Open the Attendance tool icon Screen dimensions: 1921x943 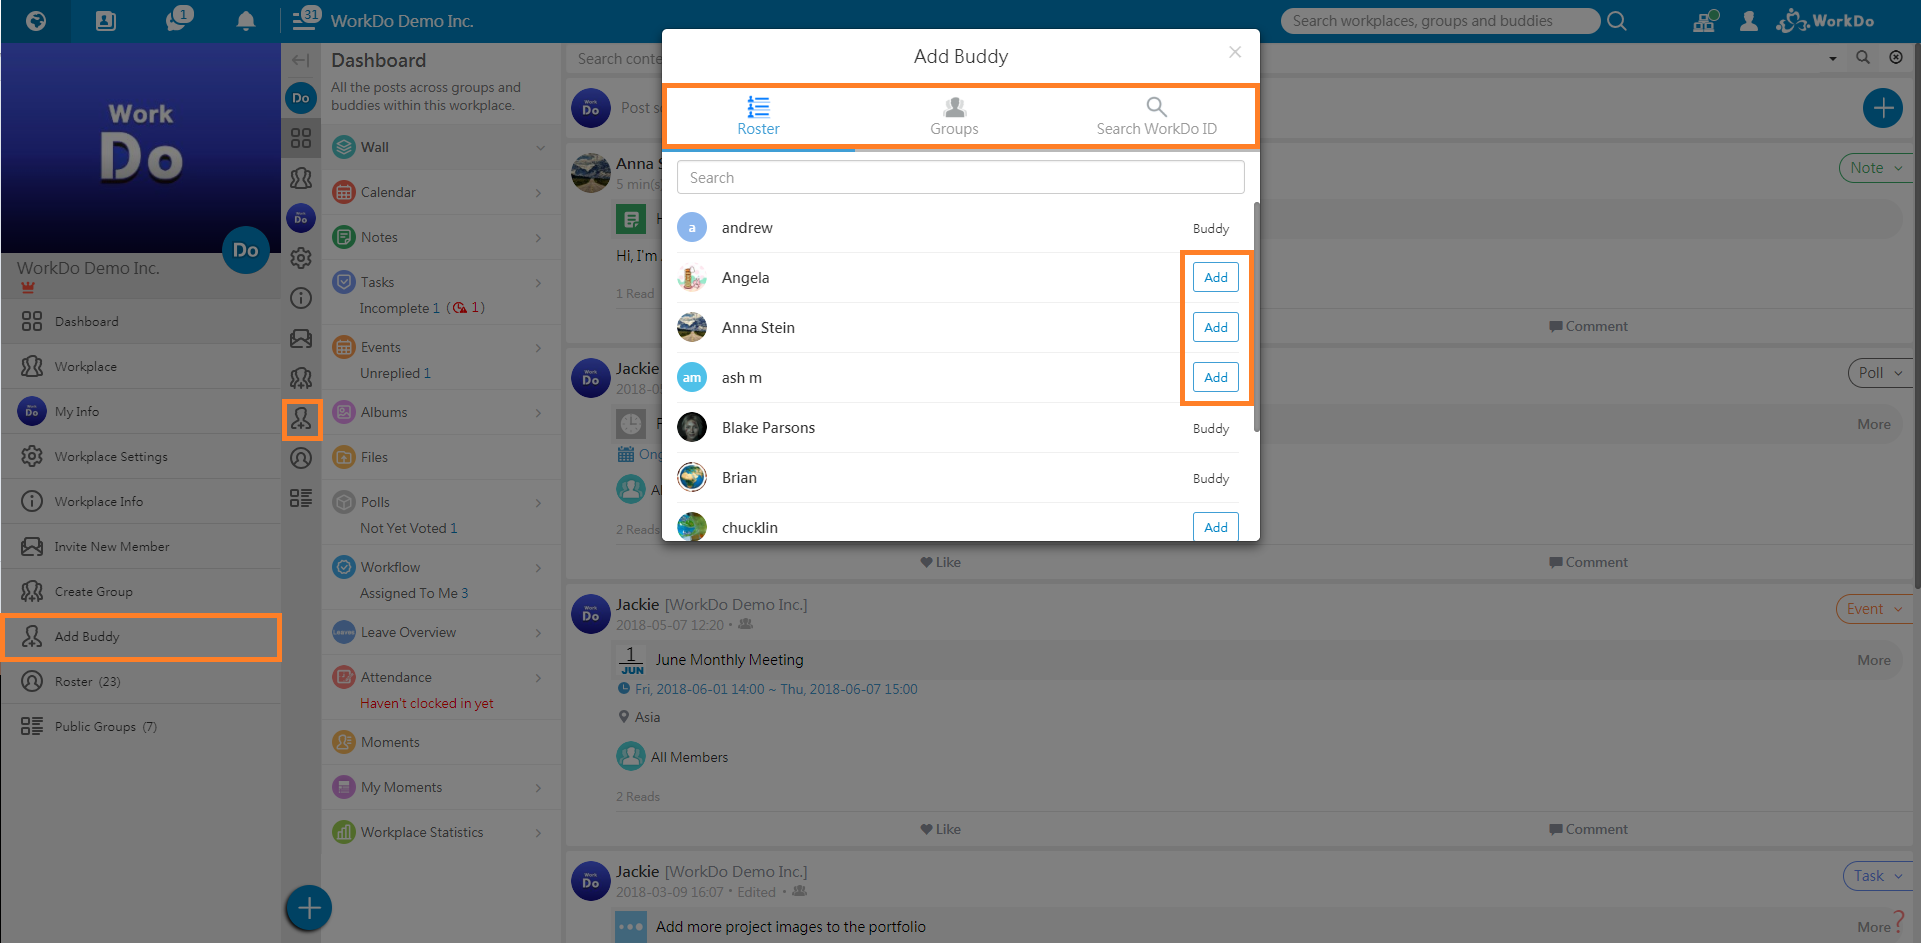pyautogui.click(x=343, y=677)
